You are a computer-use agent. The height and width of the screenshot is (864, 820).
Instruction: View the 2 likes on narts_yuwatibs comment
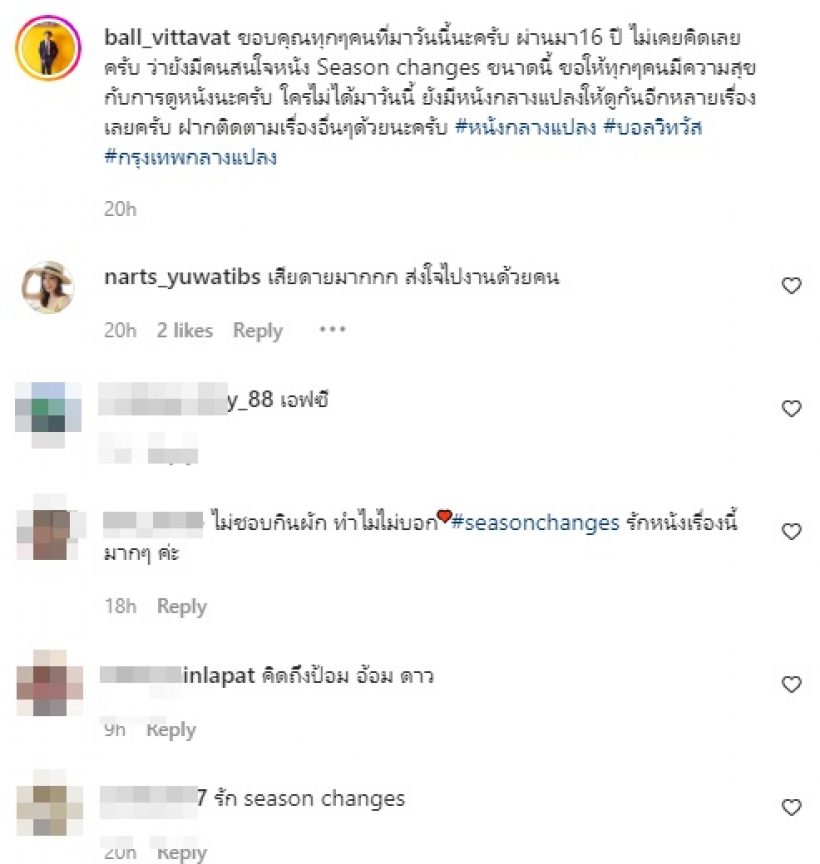click(x=185, y=330)
